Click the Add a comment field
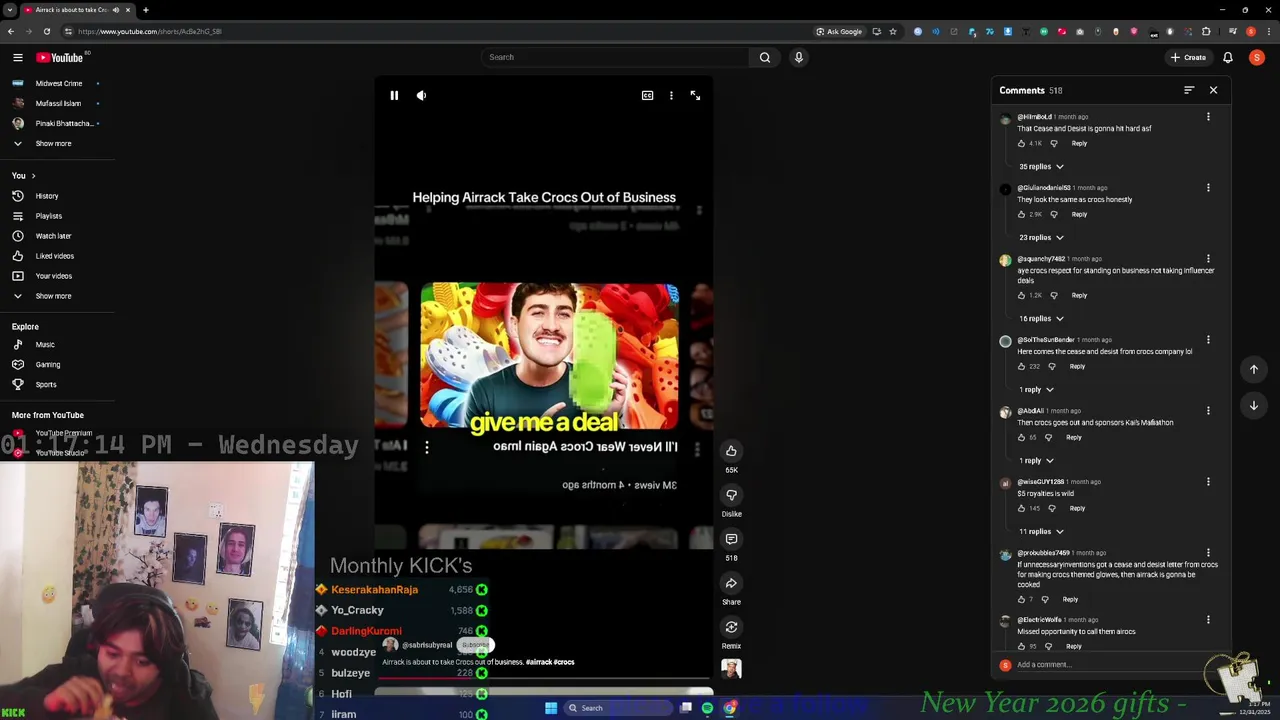The width and height of the screenshot is (1280, 720). click(x=1118, y=665)
